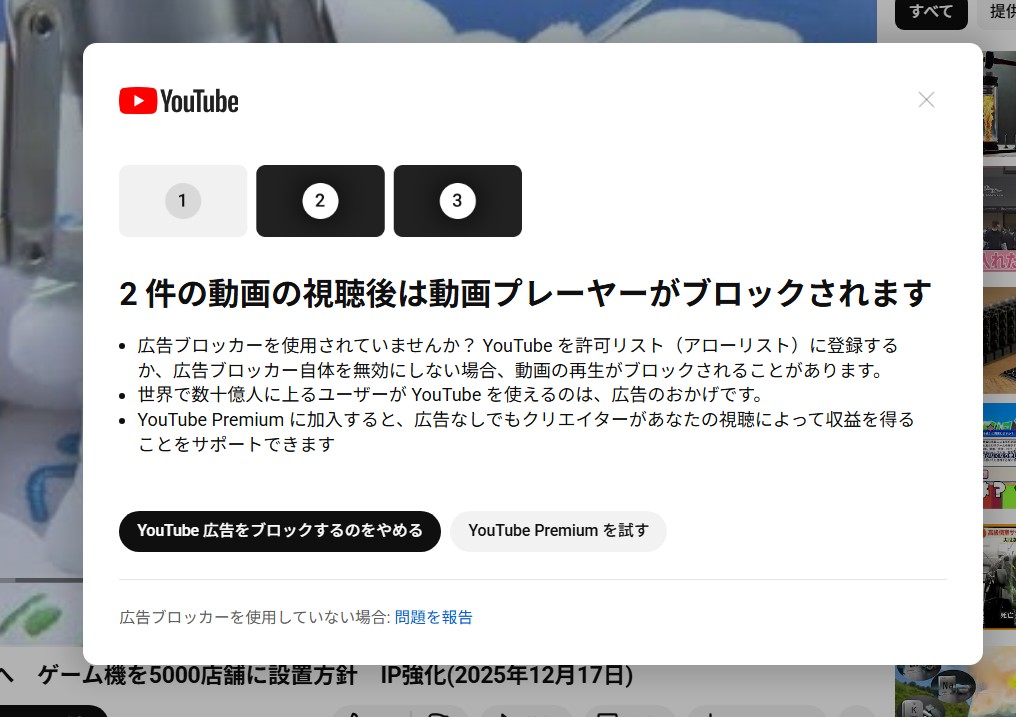Select the step 2 indicator box
Image resolution: width=1016 pixels, height=717 pixels.
click(x=320, y=201)
